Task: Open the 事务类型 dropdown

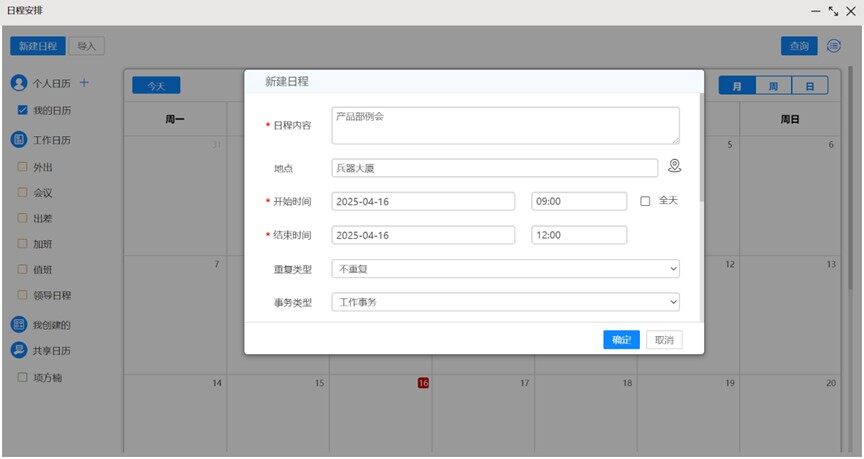Action: tap(505, 302)
